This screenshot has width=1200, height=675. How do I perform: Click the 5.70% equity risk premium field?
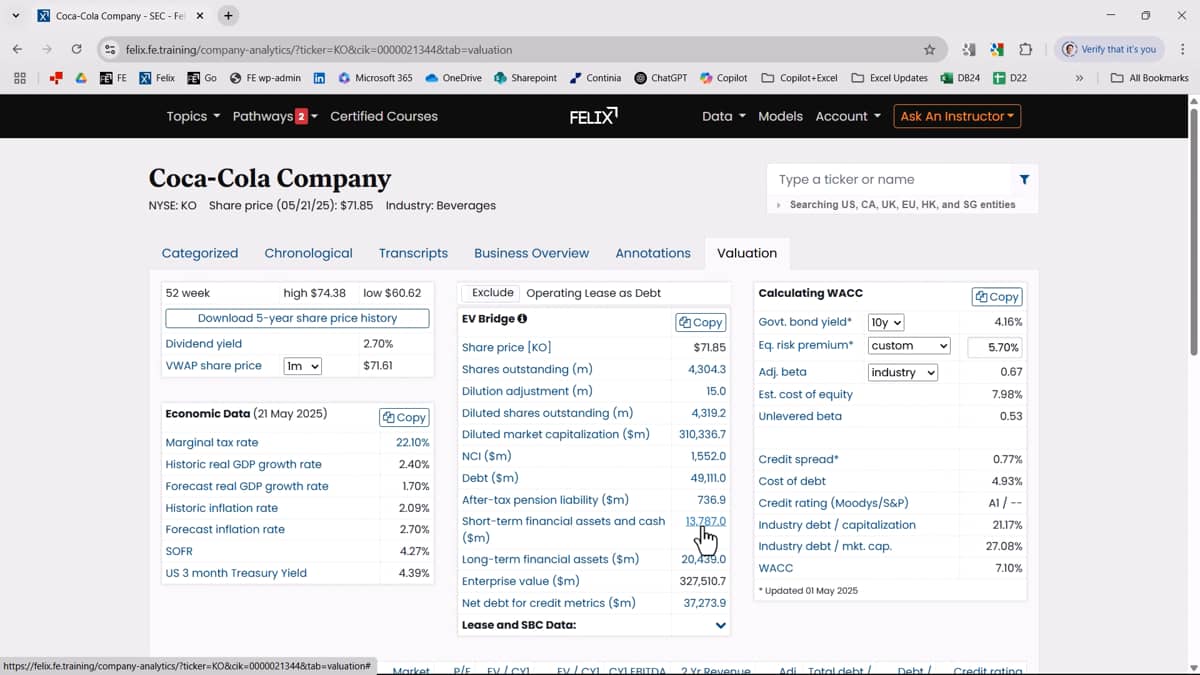pos(994,347)
